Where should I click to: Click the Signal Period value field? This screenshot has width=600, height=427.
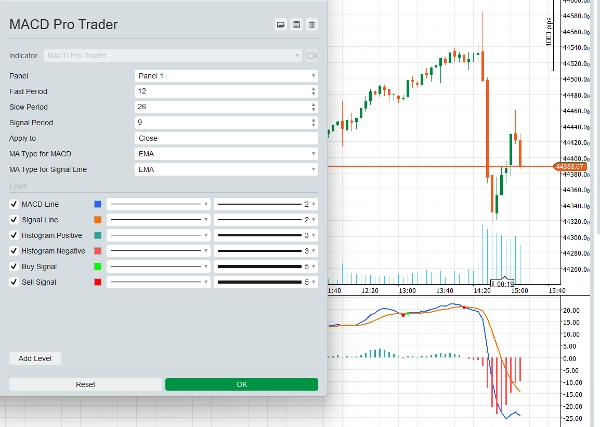tap(226, 123)
